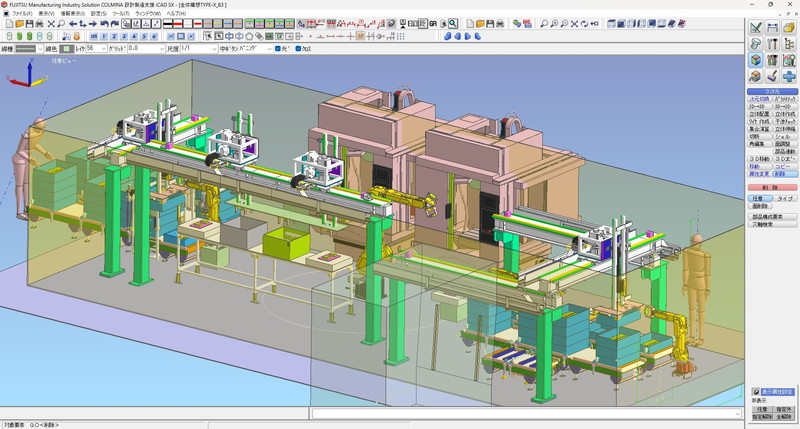Select the green checkmark sketch icon in the right panel
Screen dimensions: 800x429
(757, 27)
